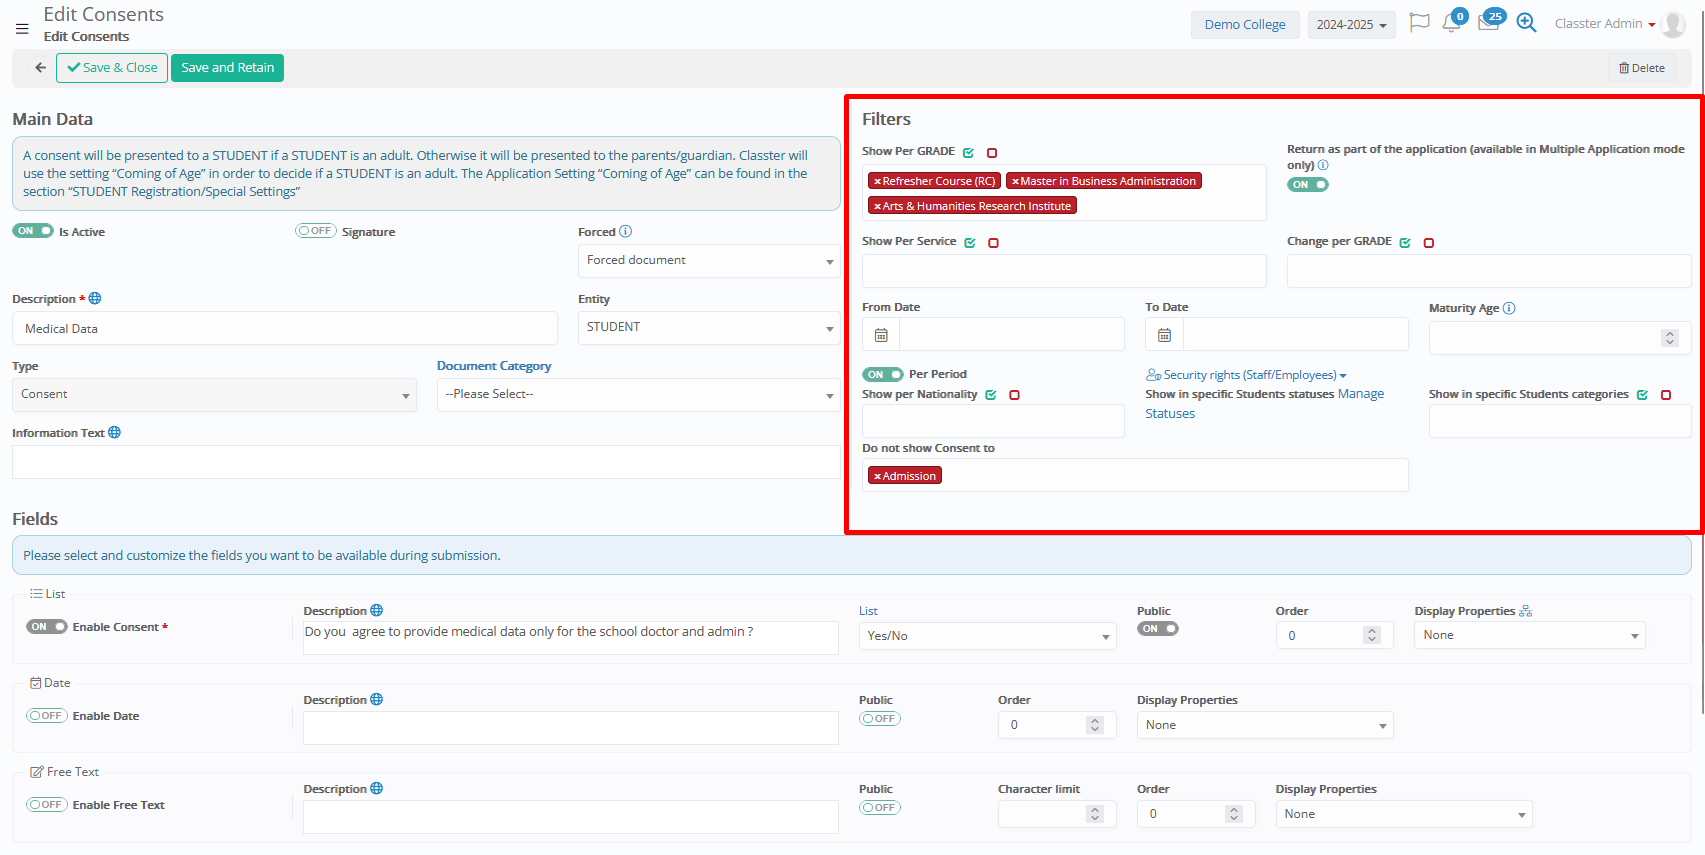Screen dimensions: 1705x855
Task: Enable the Signature toggle
Action: tap(315, 231)
